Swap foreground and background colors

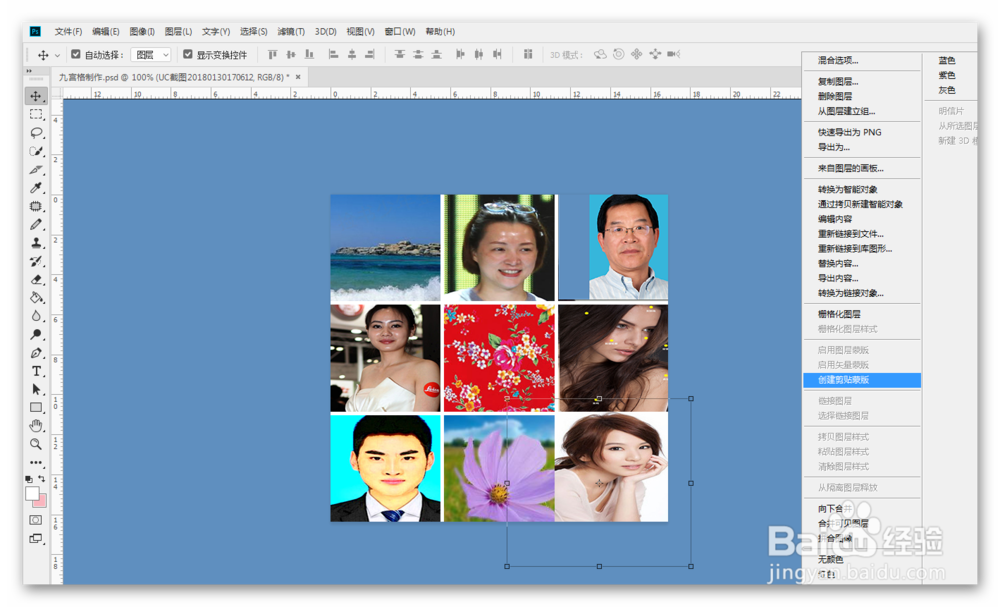(x=42, y=478)
